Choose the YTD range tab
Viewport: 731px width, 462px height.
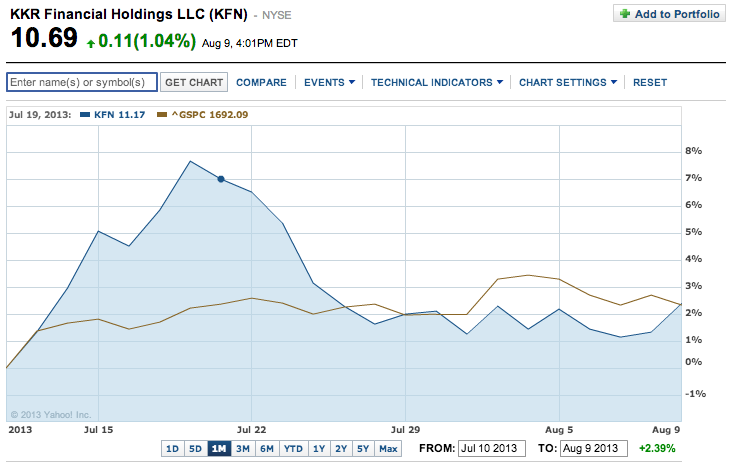(293, 448)
